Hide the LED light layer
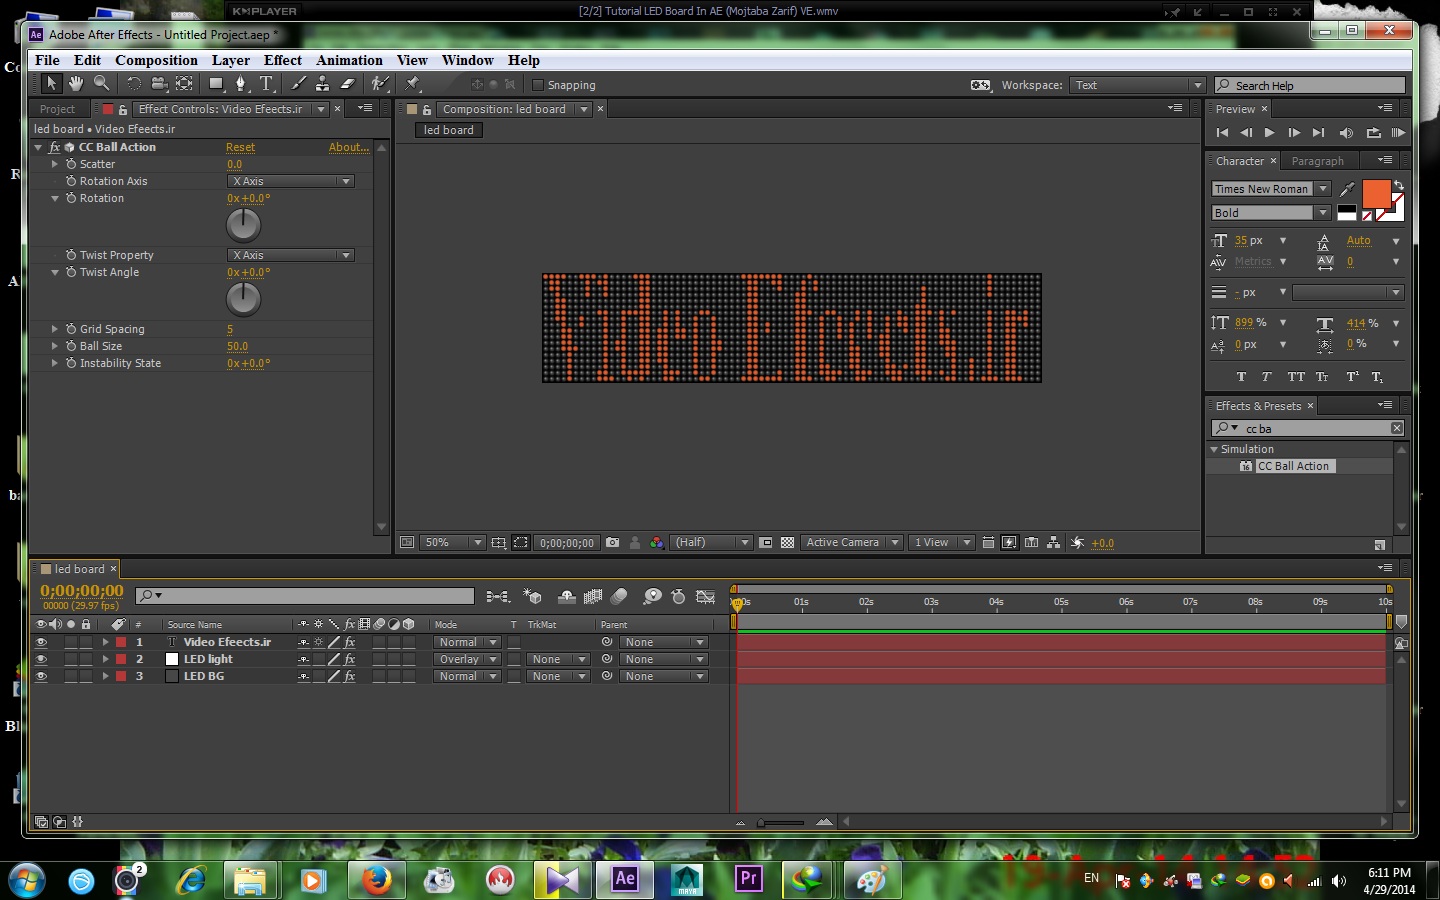The image size is (1440, 900). 41,659
